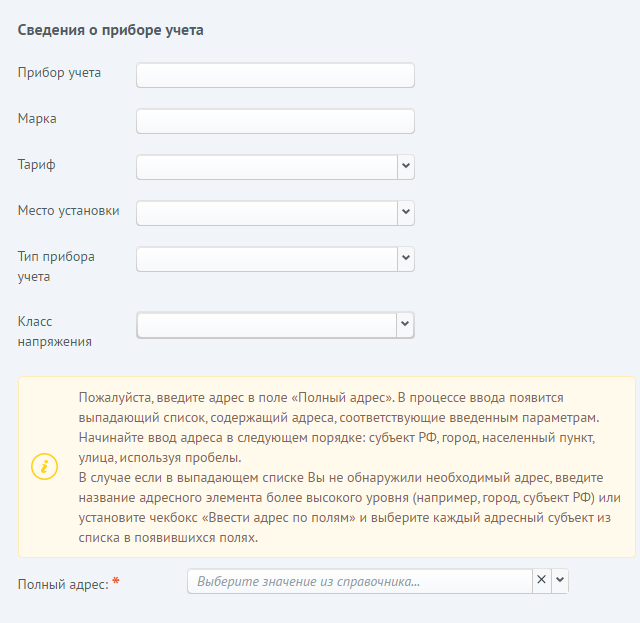Click the Прибор учета label

coord(59,72)
